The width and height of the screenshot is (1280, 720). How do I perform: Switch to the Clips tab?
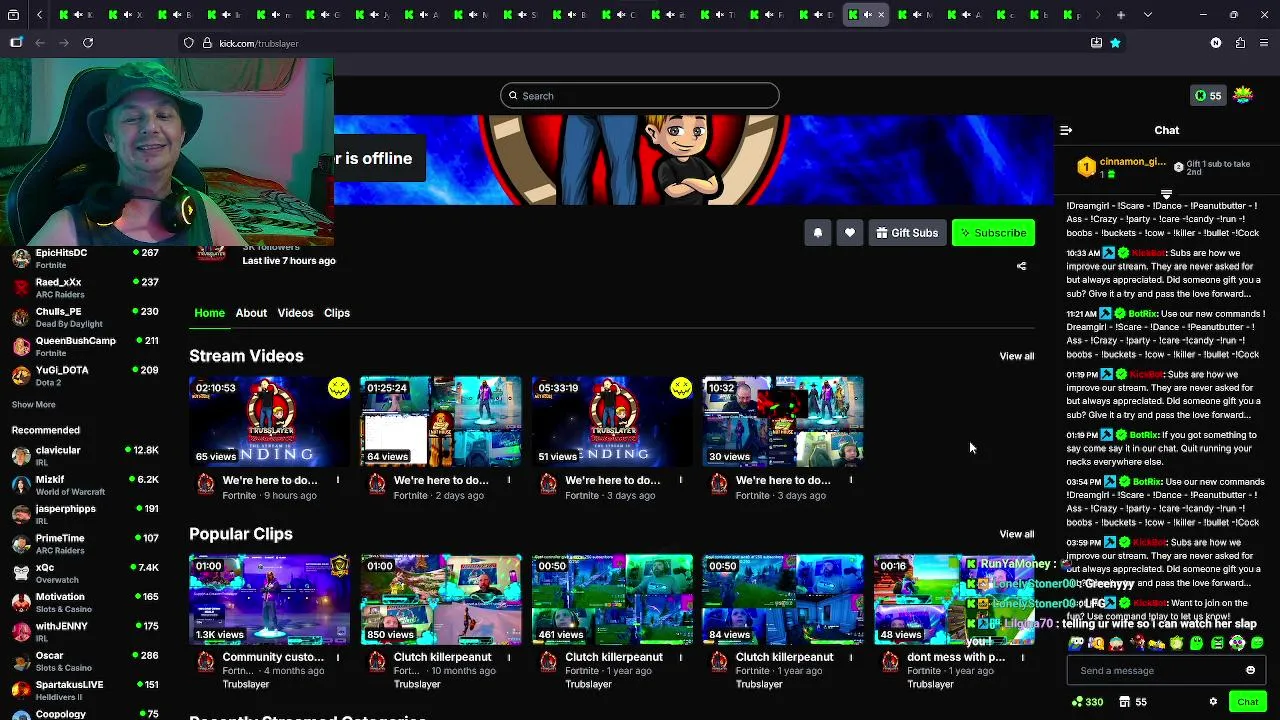[x=337, y=313]
